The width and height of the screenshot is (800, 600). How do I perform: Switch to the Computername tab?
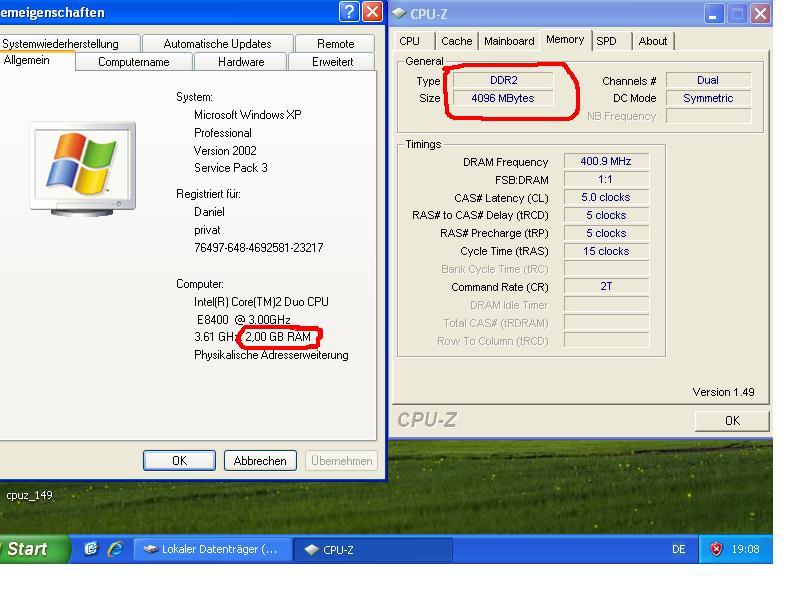(134, 62)
